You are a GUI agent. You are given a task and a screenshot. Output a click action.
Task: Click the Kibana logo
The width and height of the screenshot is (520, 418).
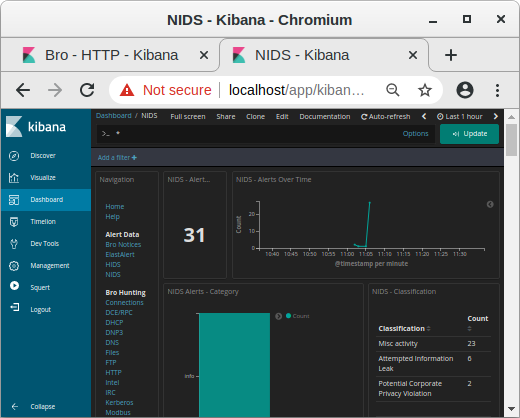click(36, 127)
